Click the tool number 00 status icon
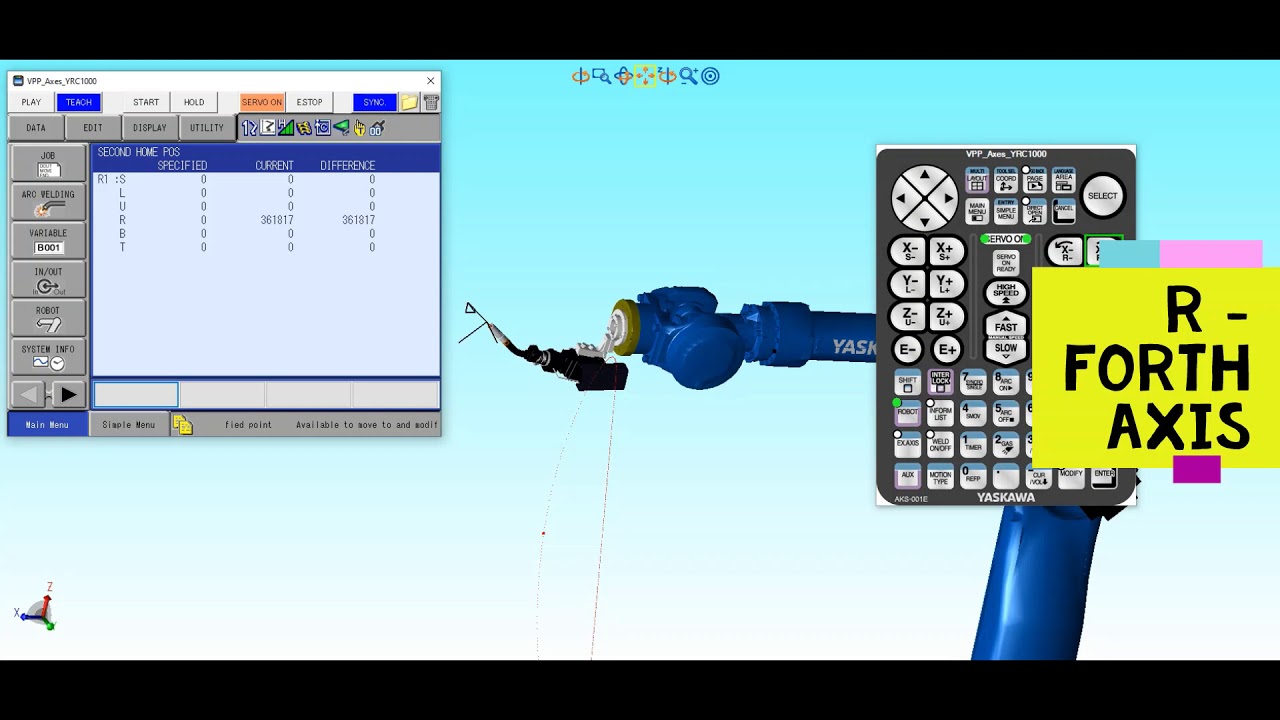1280x720 pixels. [x=377, y=128]
